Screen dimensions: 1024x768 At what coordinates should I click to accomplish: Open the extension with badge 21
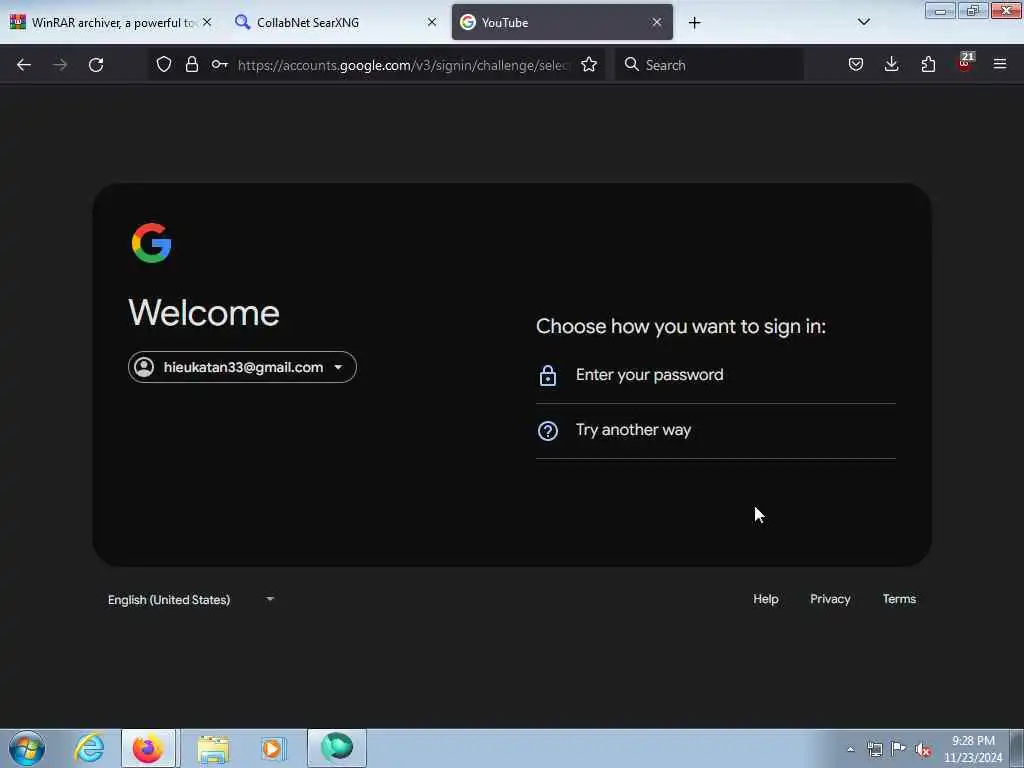(x=965, y=63)
